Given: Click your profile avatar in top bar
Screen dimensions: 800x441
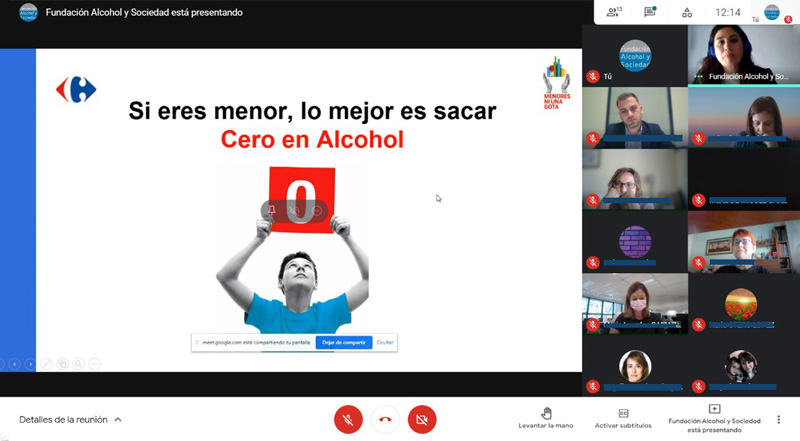Looking at the screenshot, I should tap(772, 12).
